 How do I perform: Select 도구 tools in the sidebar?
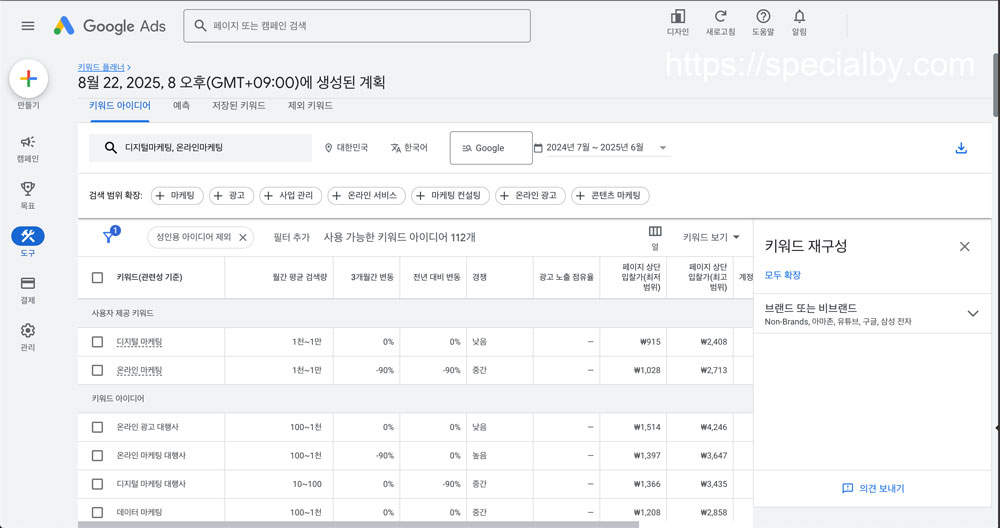coord(27,242)
